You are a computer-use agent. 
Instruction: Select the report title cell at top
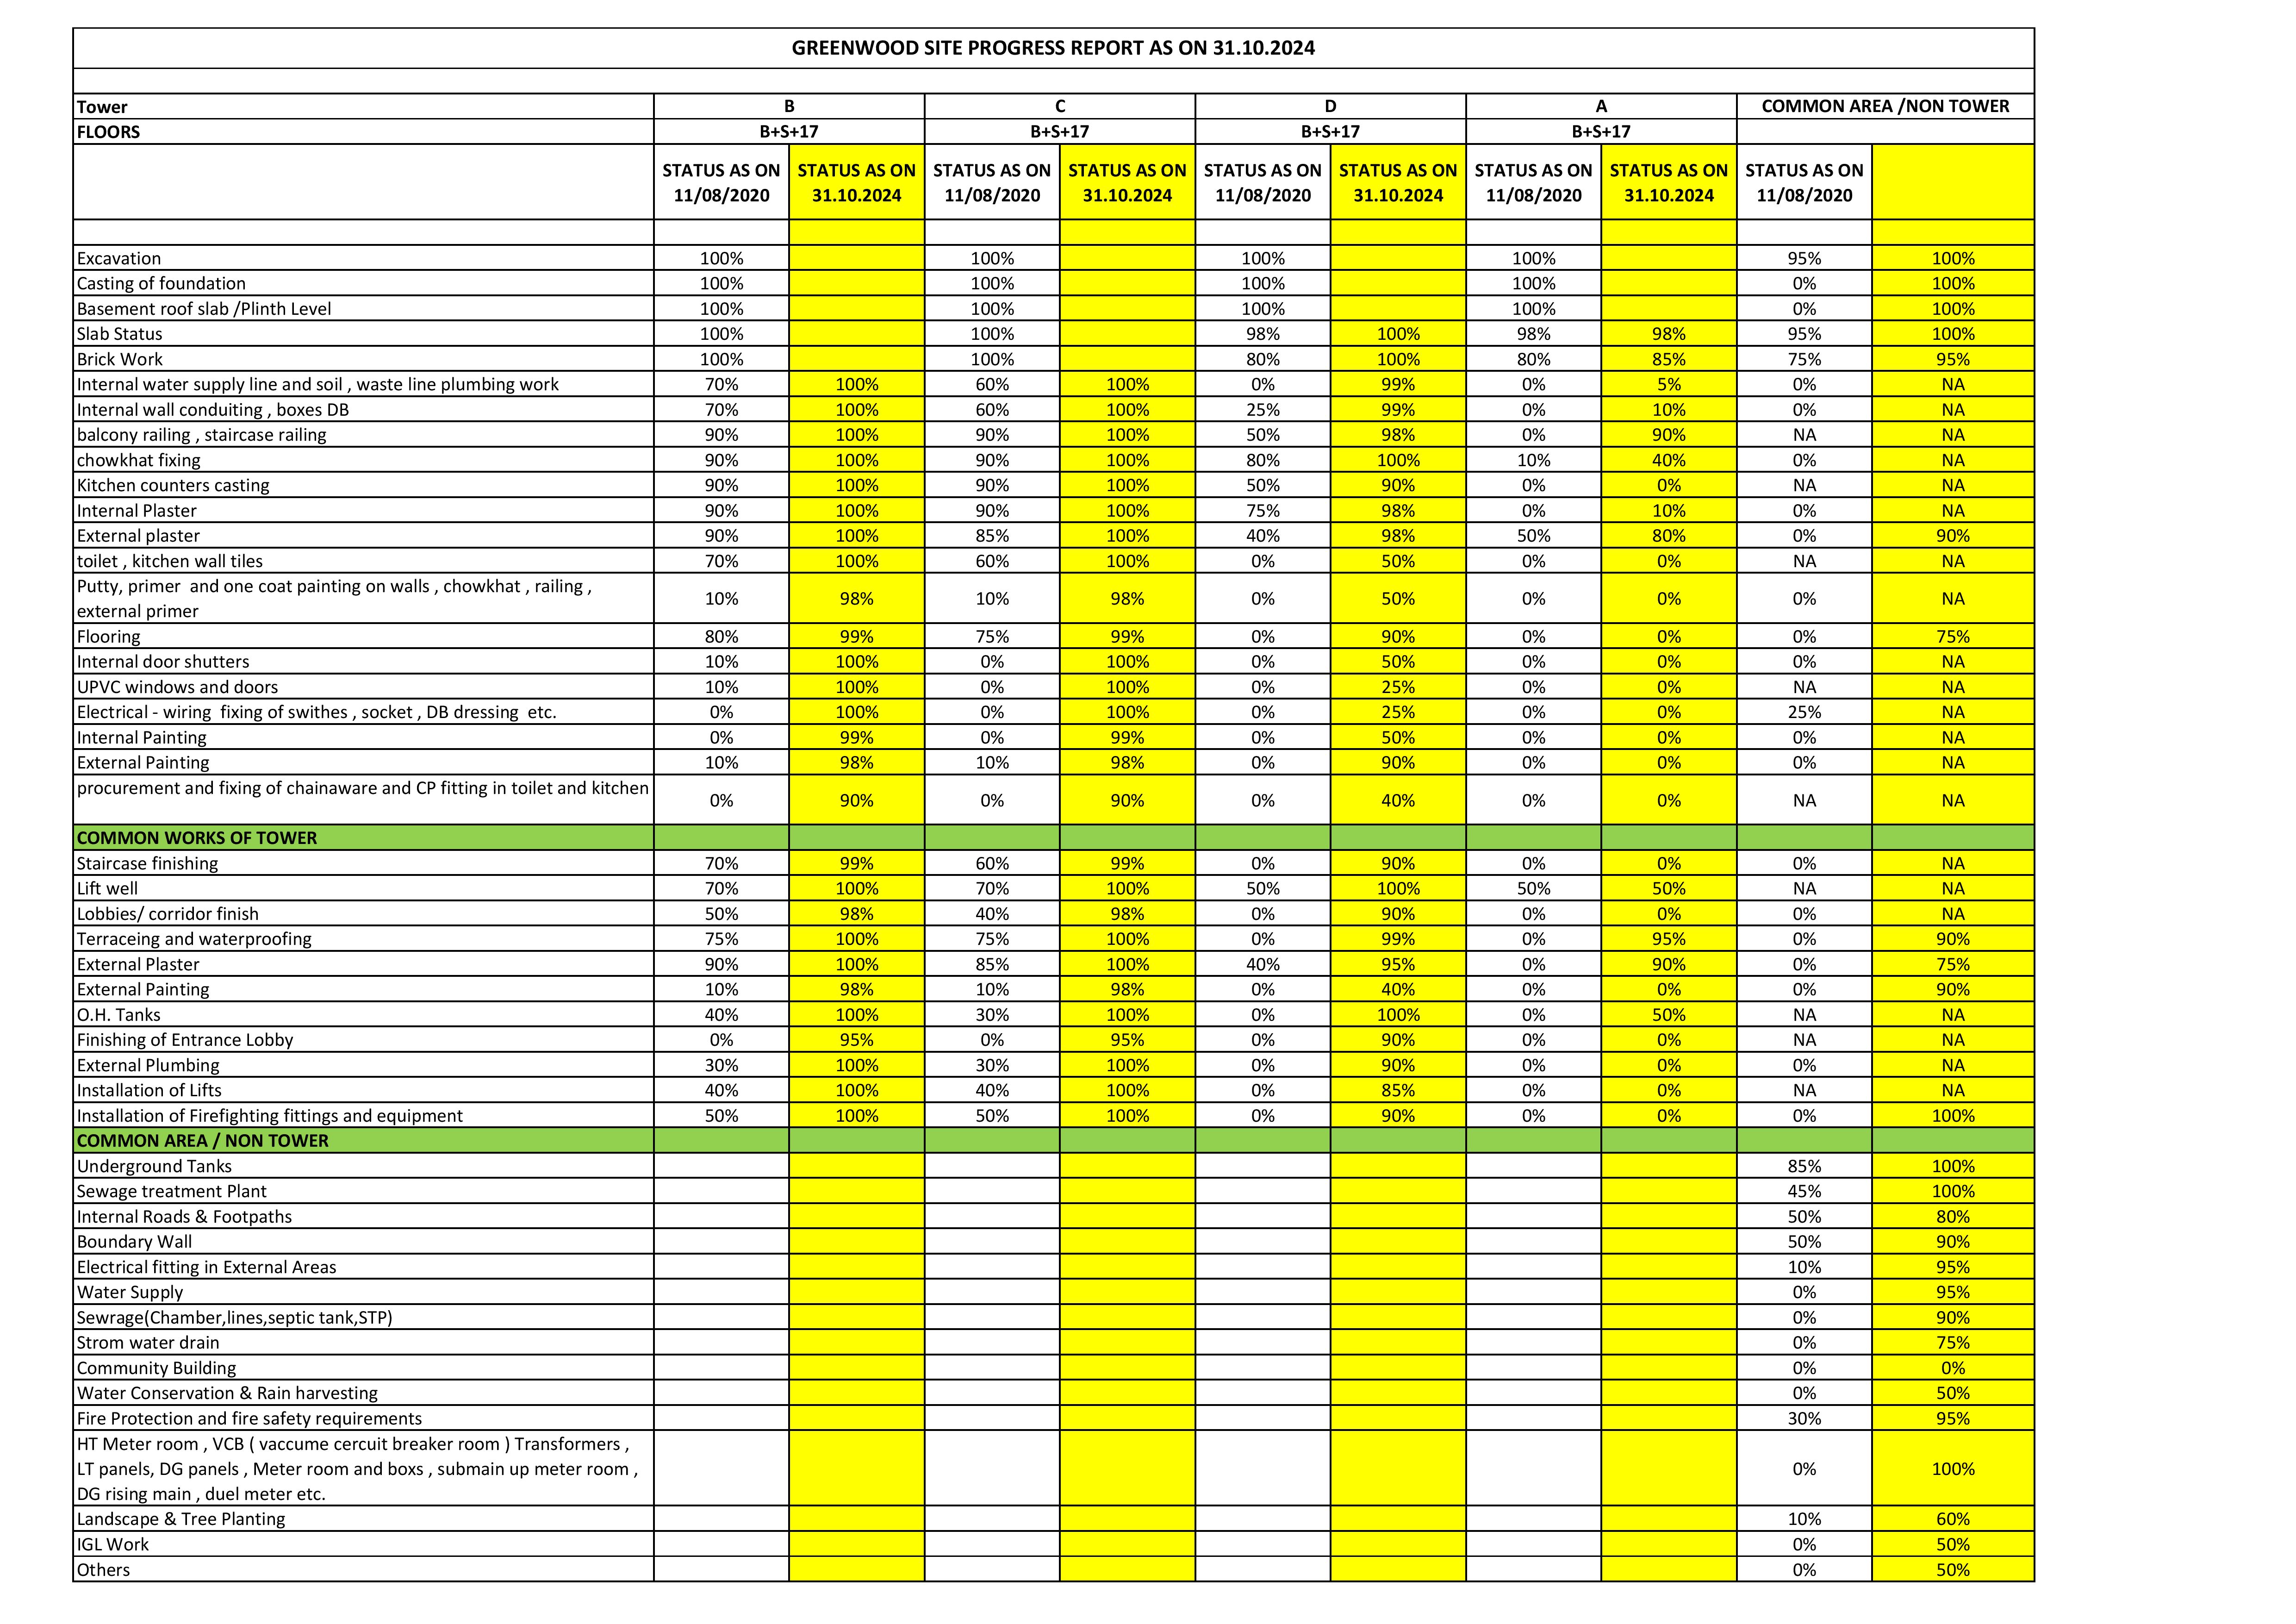click(1053, 48)
